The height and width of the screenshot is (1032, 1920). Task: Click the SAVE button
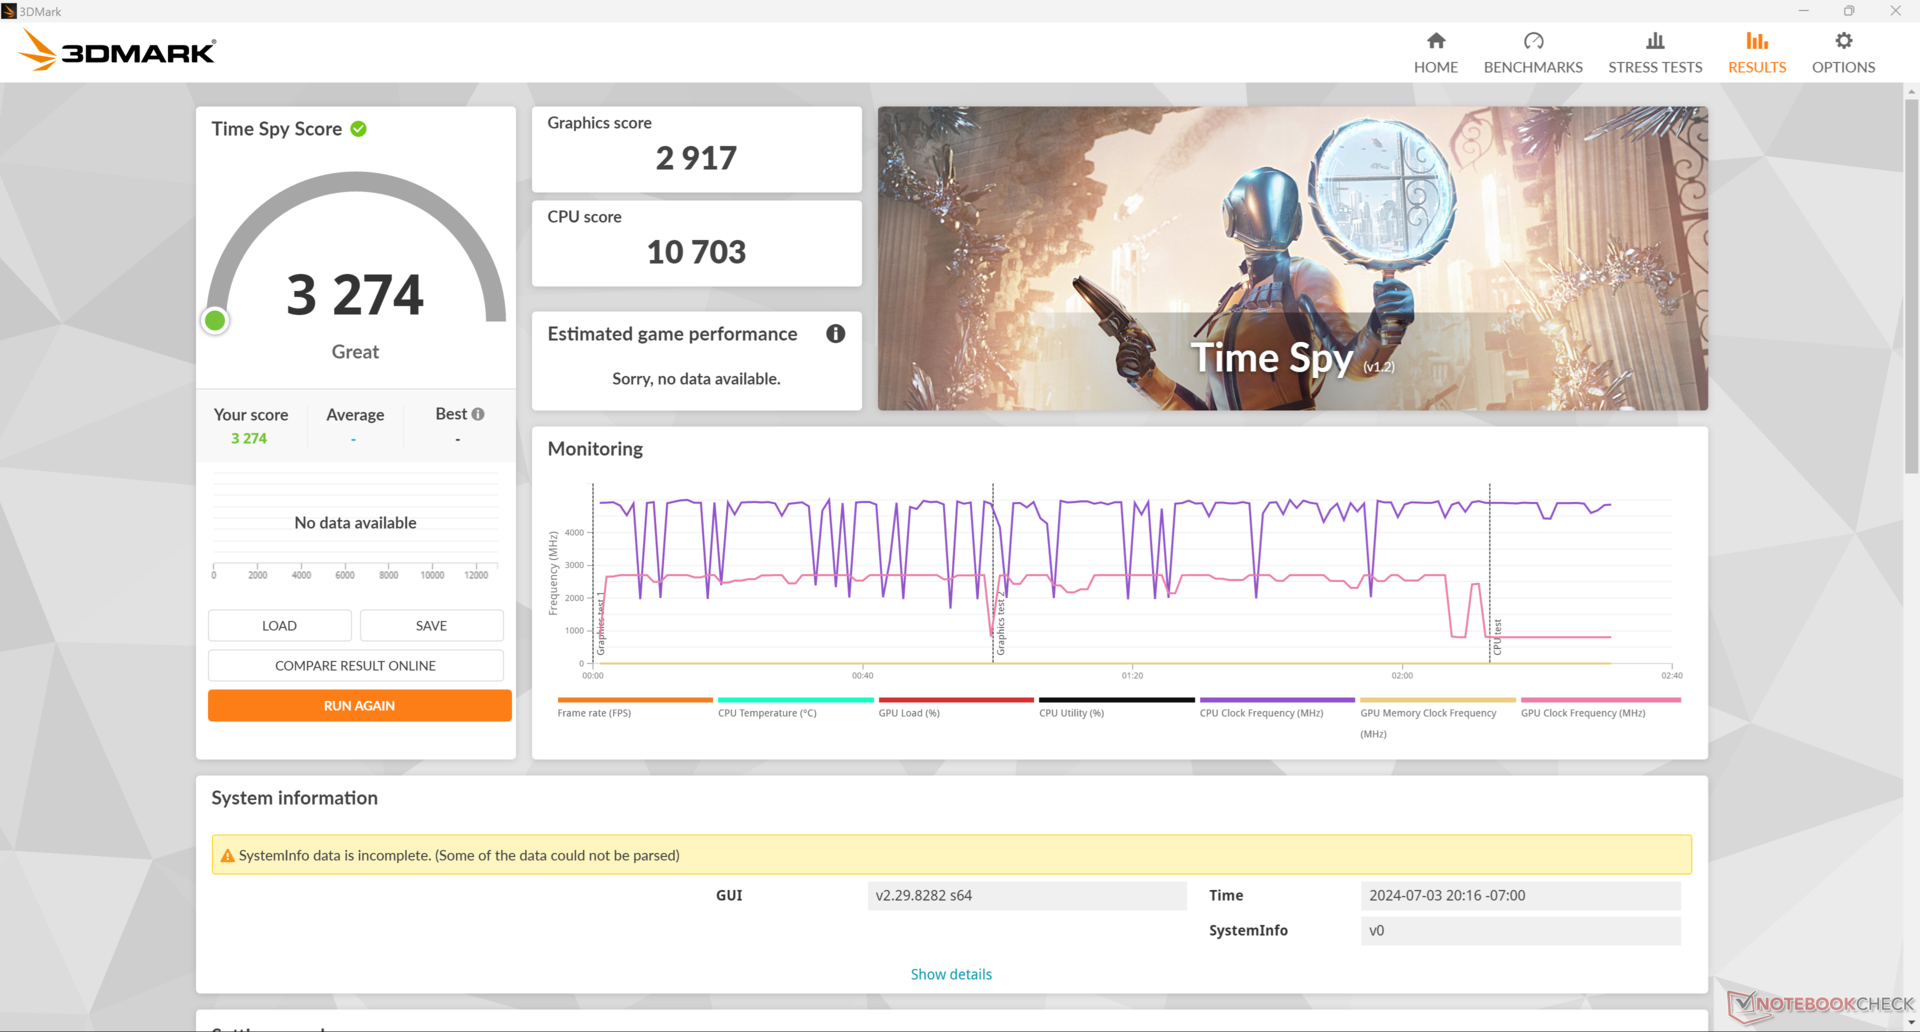click(431, 625)
